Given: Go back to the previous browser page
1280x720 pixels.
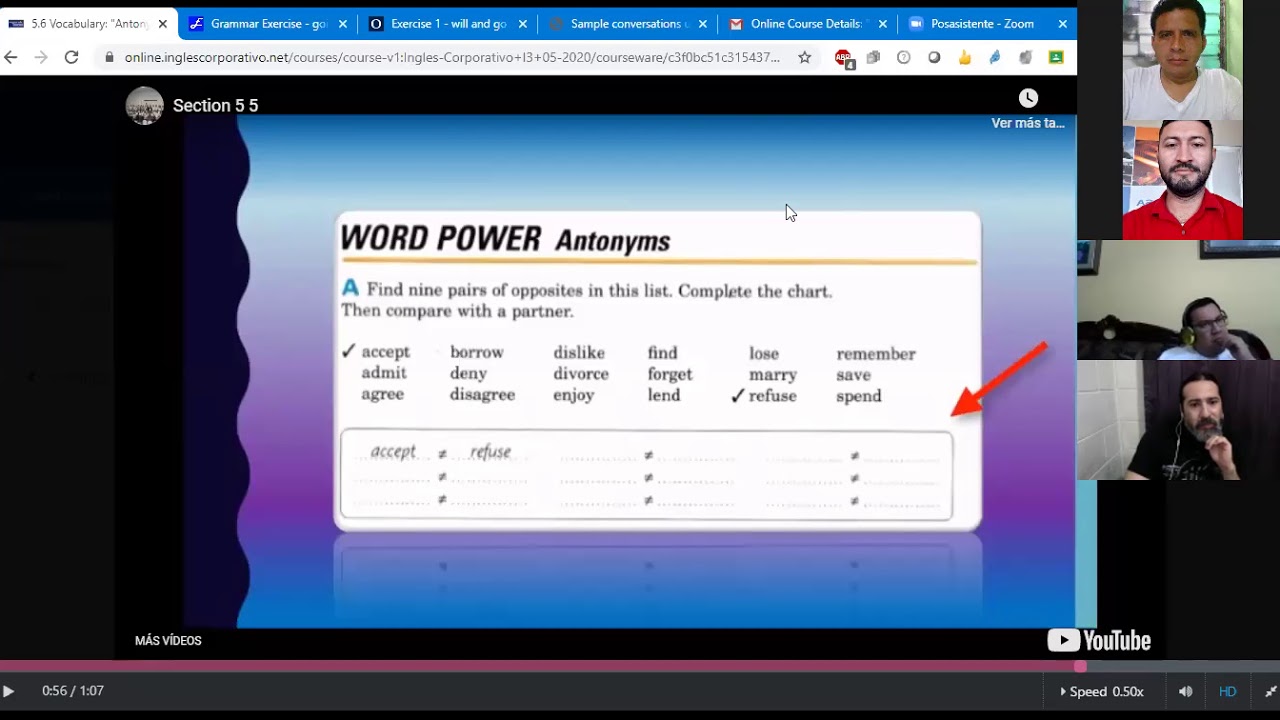Looking at the screenshot, I should coord(11,57).
